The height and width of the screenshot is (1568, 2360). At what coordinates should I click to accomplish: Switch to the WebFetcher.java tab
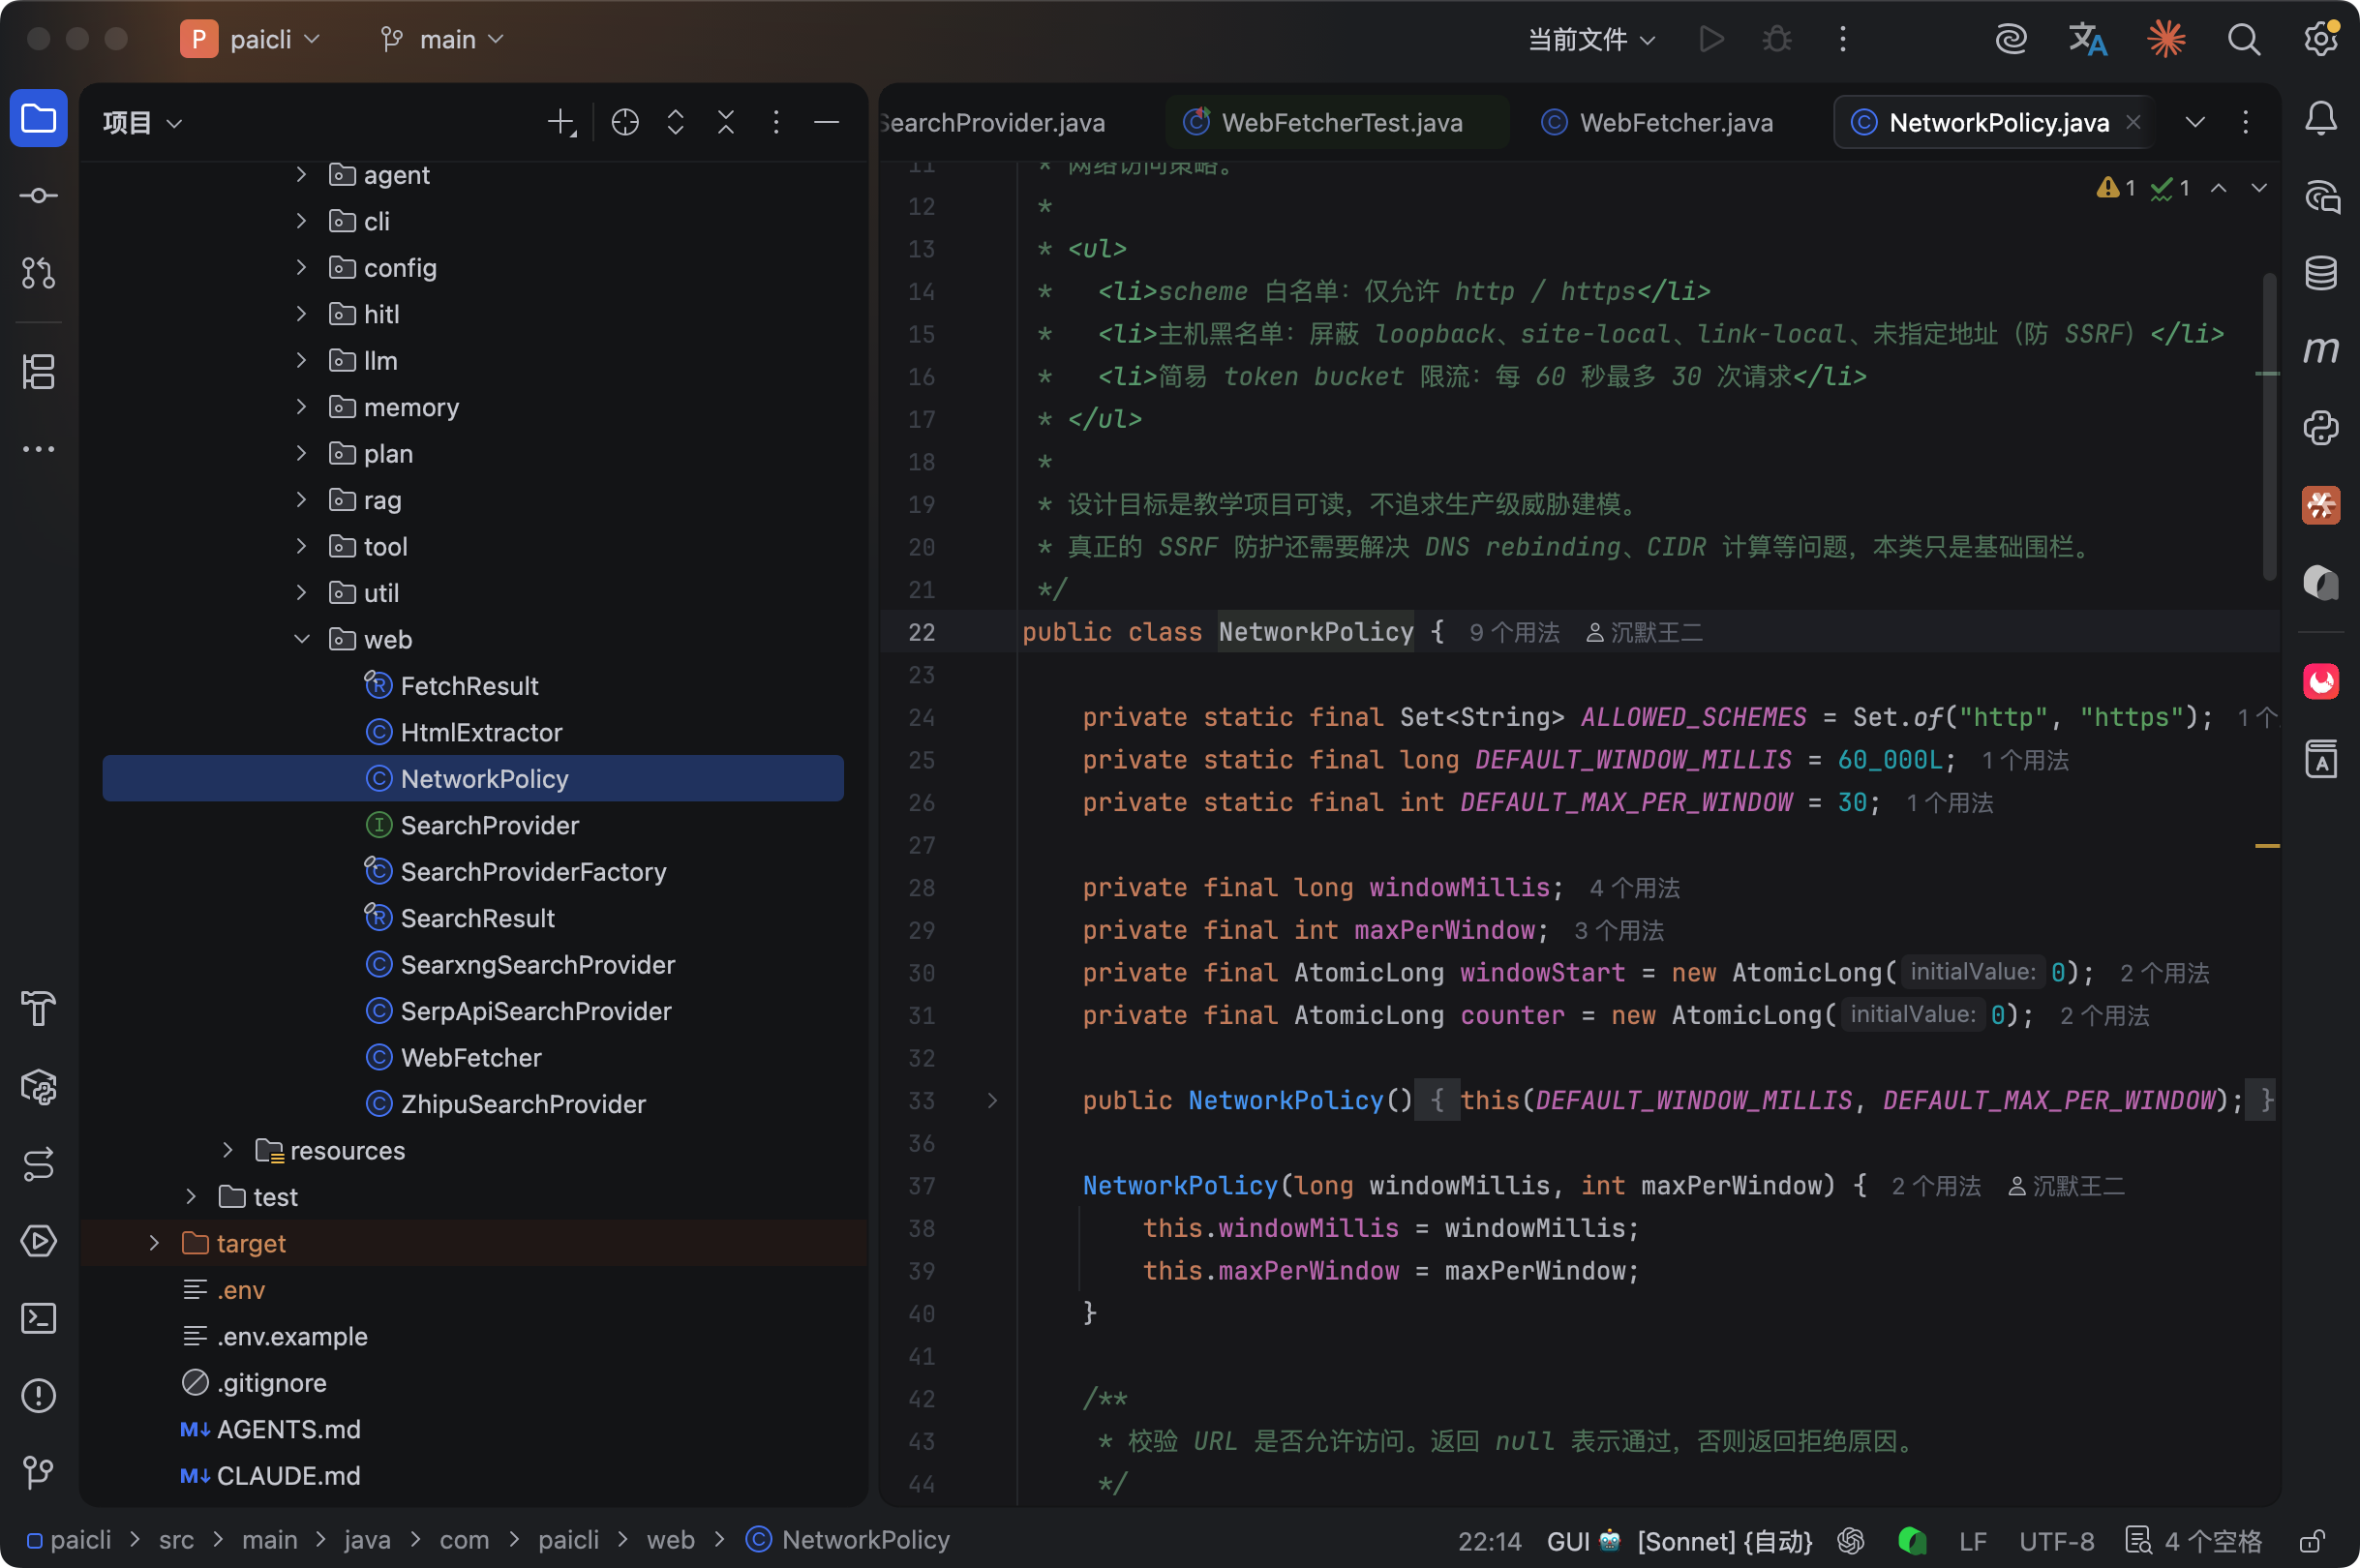point(1675,122)
